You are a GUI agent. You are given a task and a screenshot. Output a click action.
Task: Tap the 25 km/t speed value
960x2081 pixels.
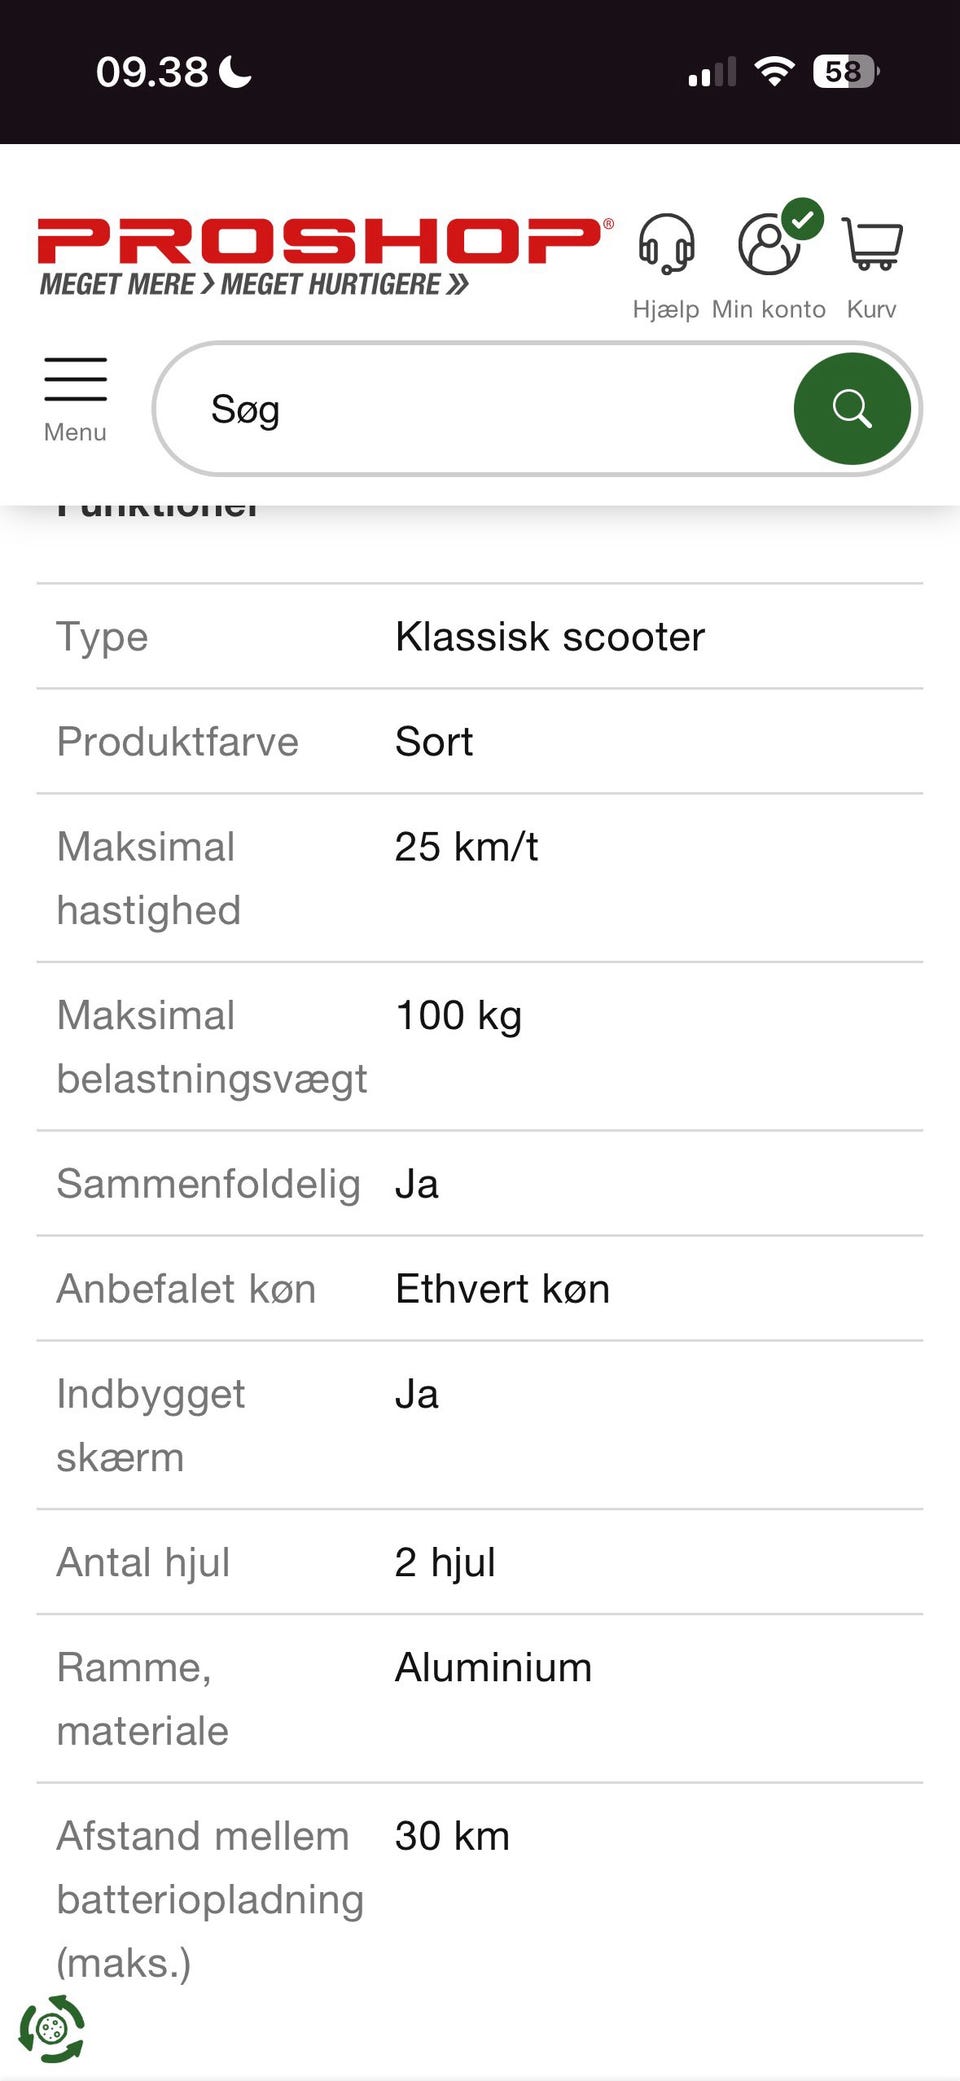click(466, 847)
